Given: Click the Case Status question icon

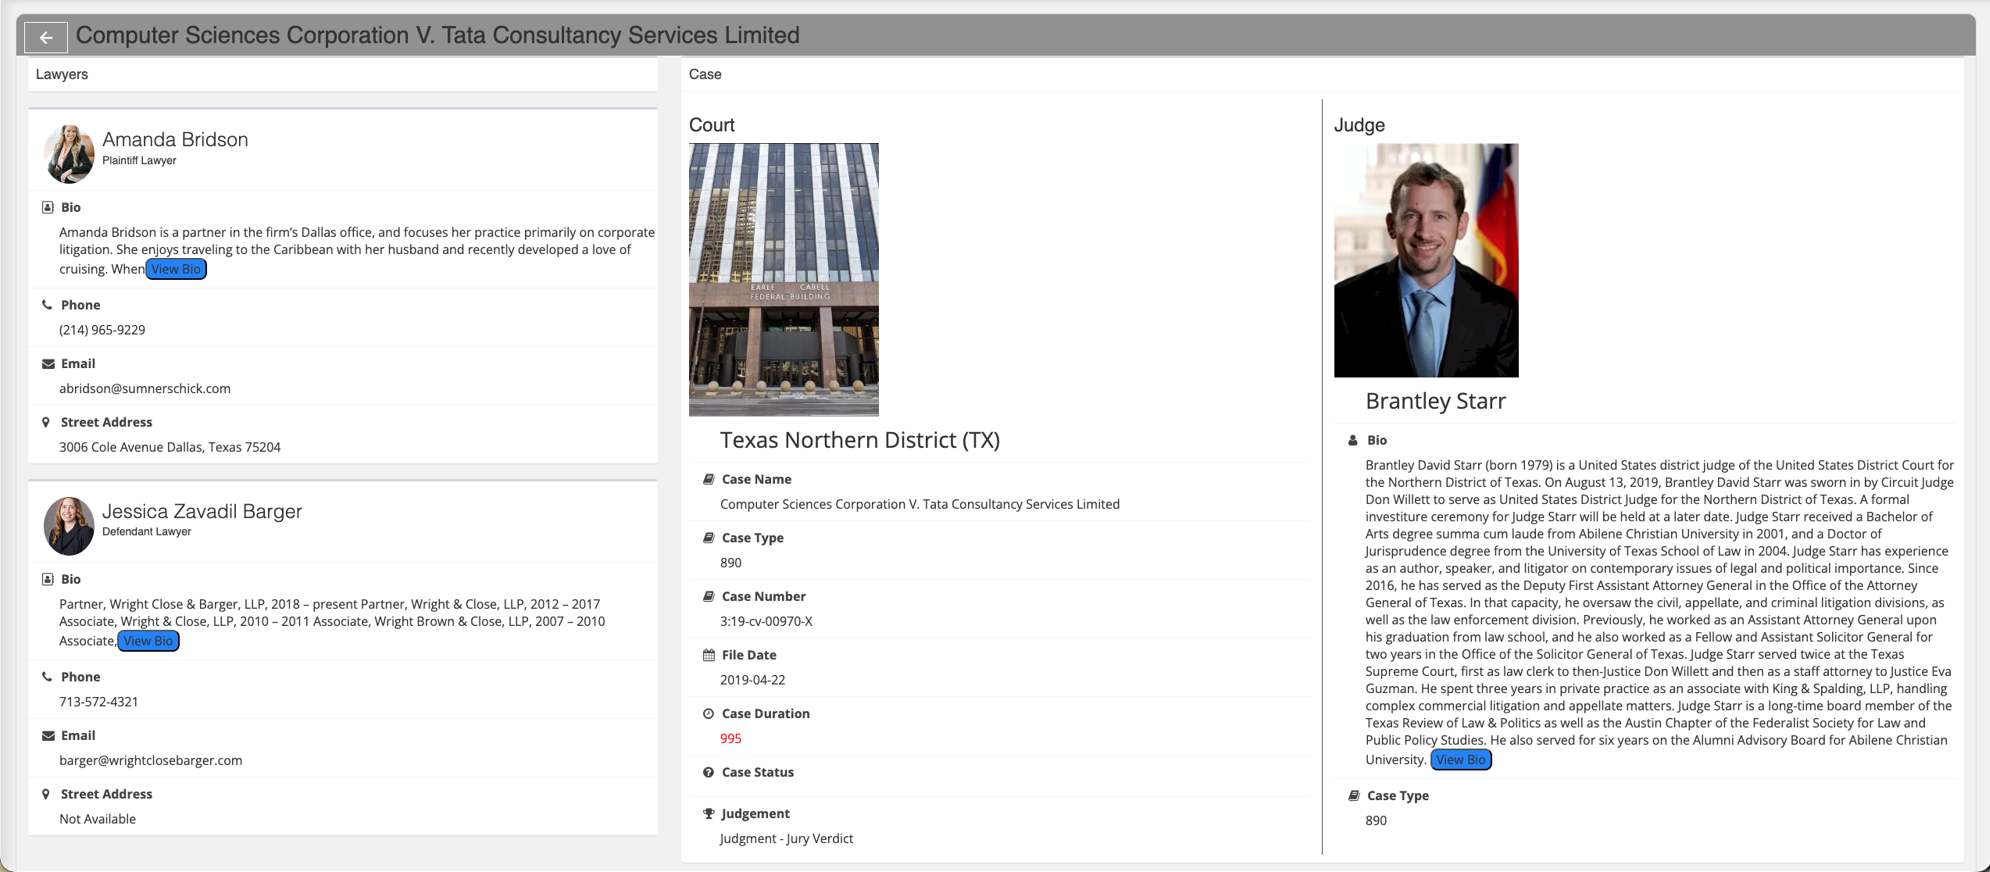Looking at the screenshot, I should (x=709, y=772).
